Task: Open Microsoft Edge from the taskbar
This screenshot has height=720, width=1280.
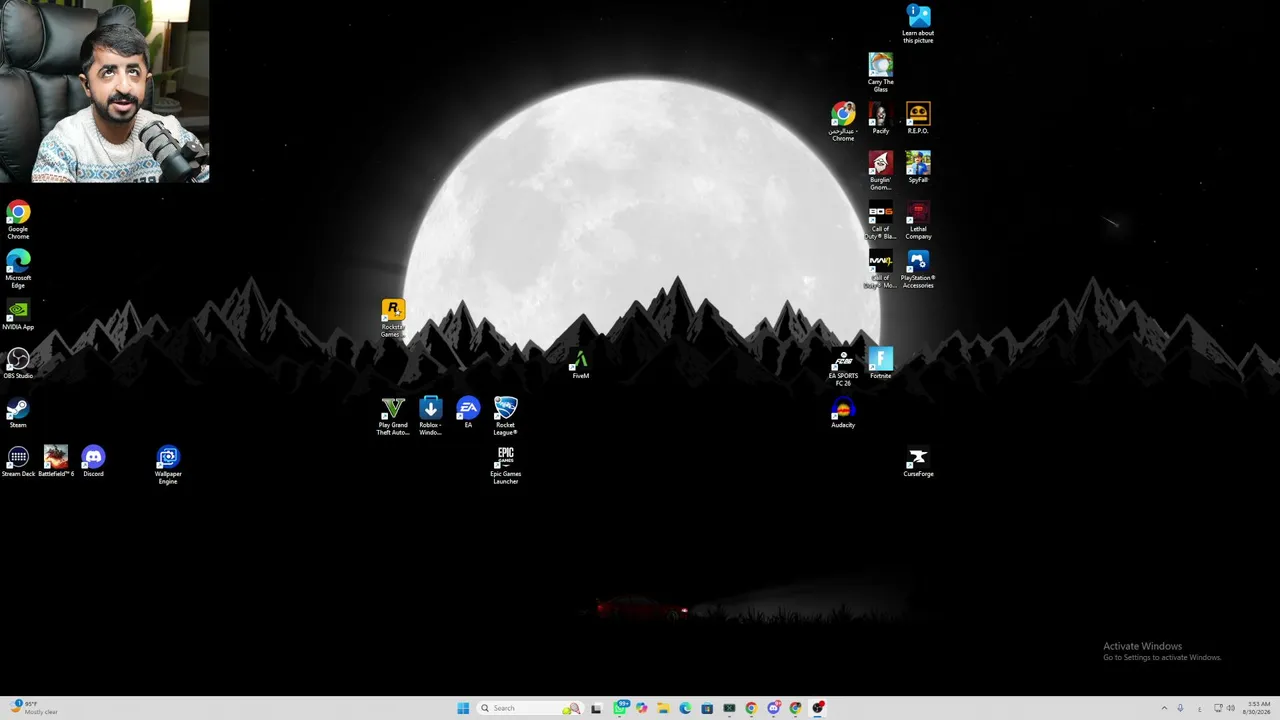Action: [x=685, y=708]
